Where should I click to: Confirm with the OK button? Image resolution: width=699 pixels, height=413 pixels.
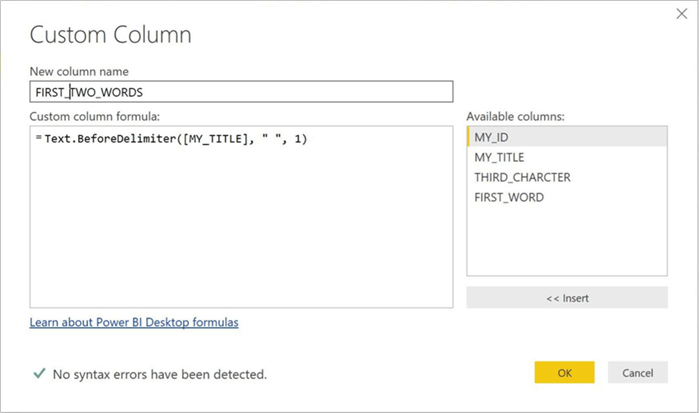pos(564,373)
